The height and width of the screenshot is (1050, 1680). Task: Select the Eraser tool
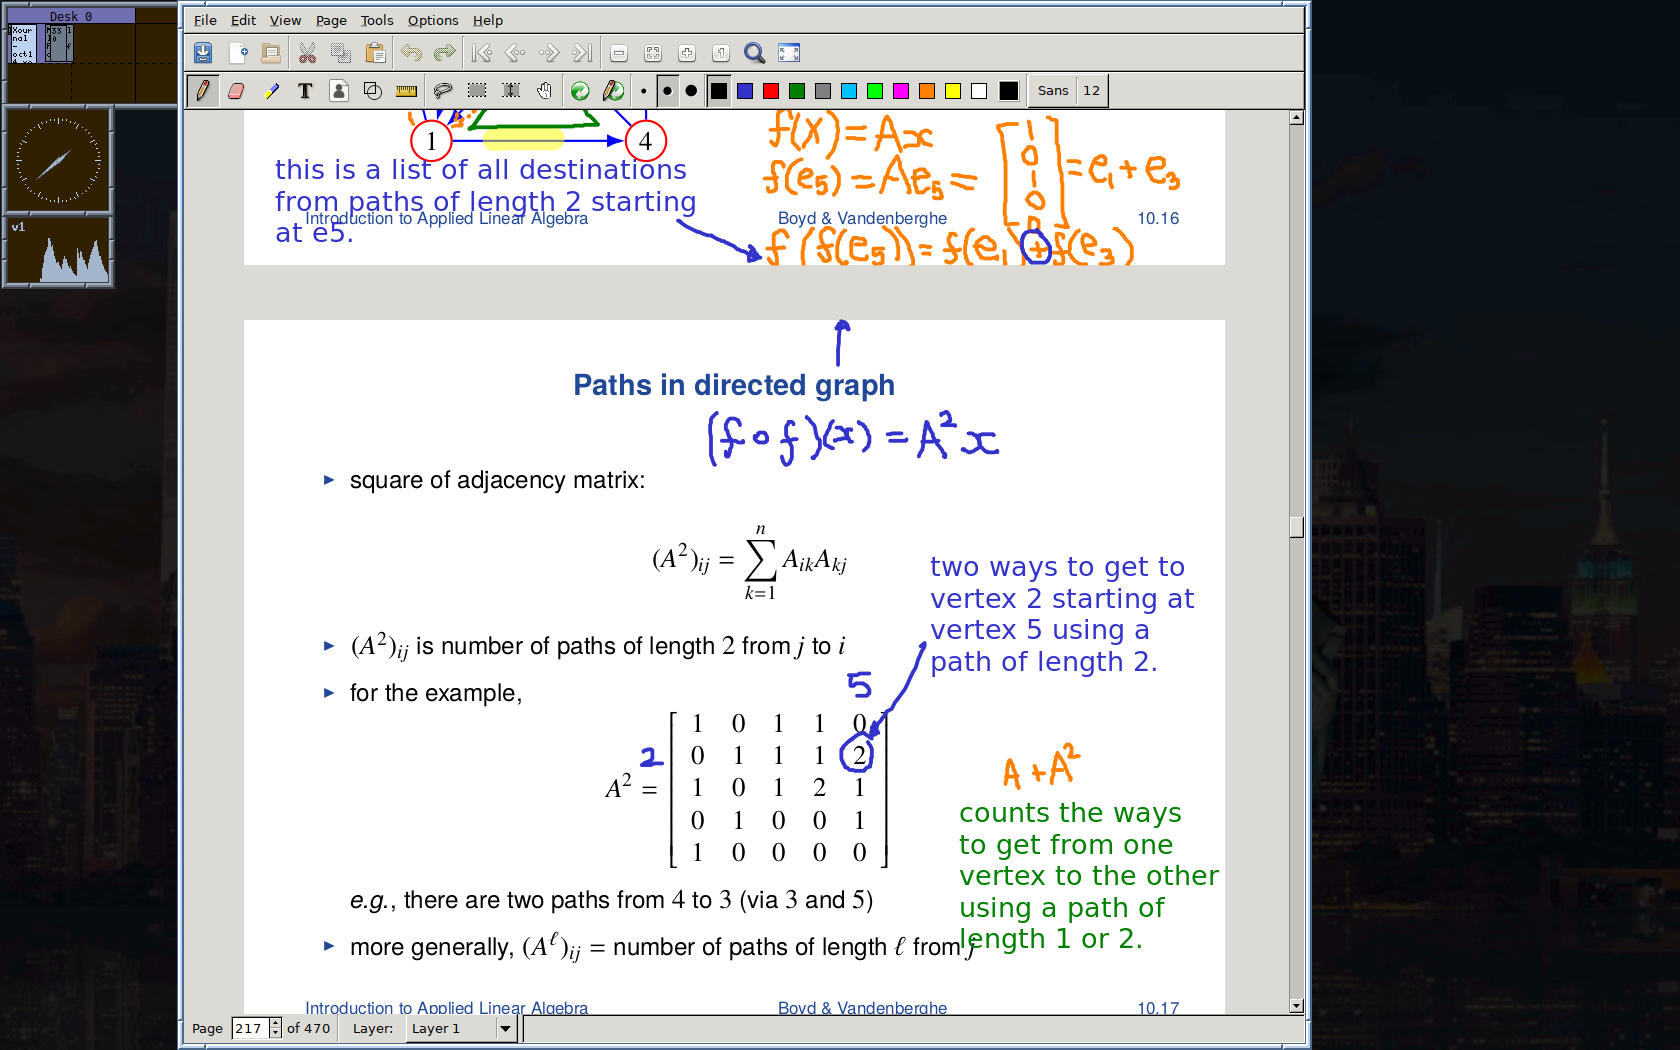coord(236,90)
